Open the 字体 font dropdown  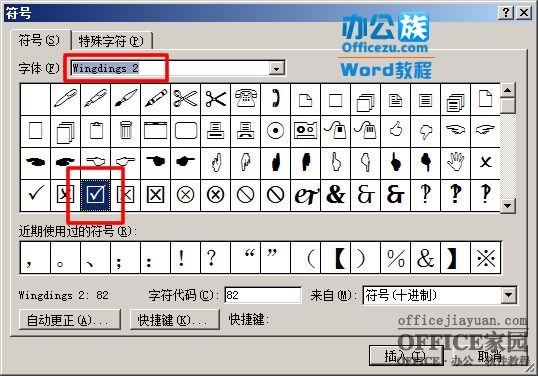pos(277,69)
